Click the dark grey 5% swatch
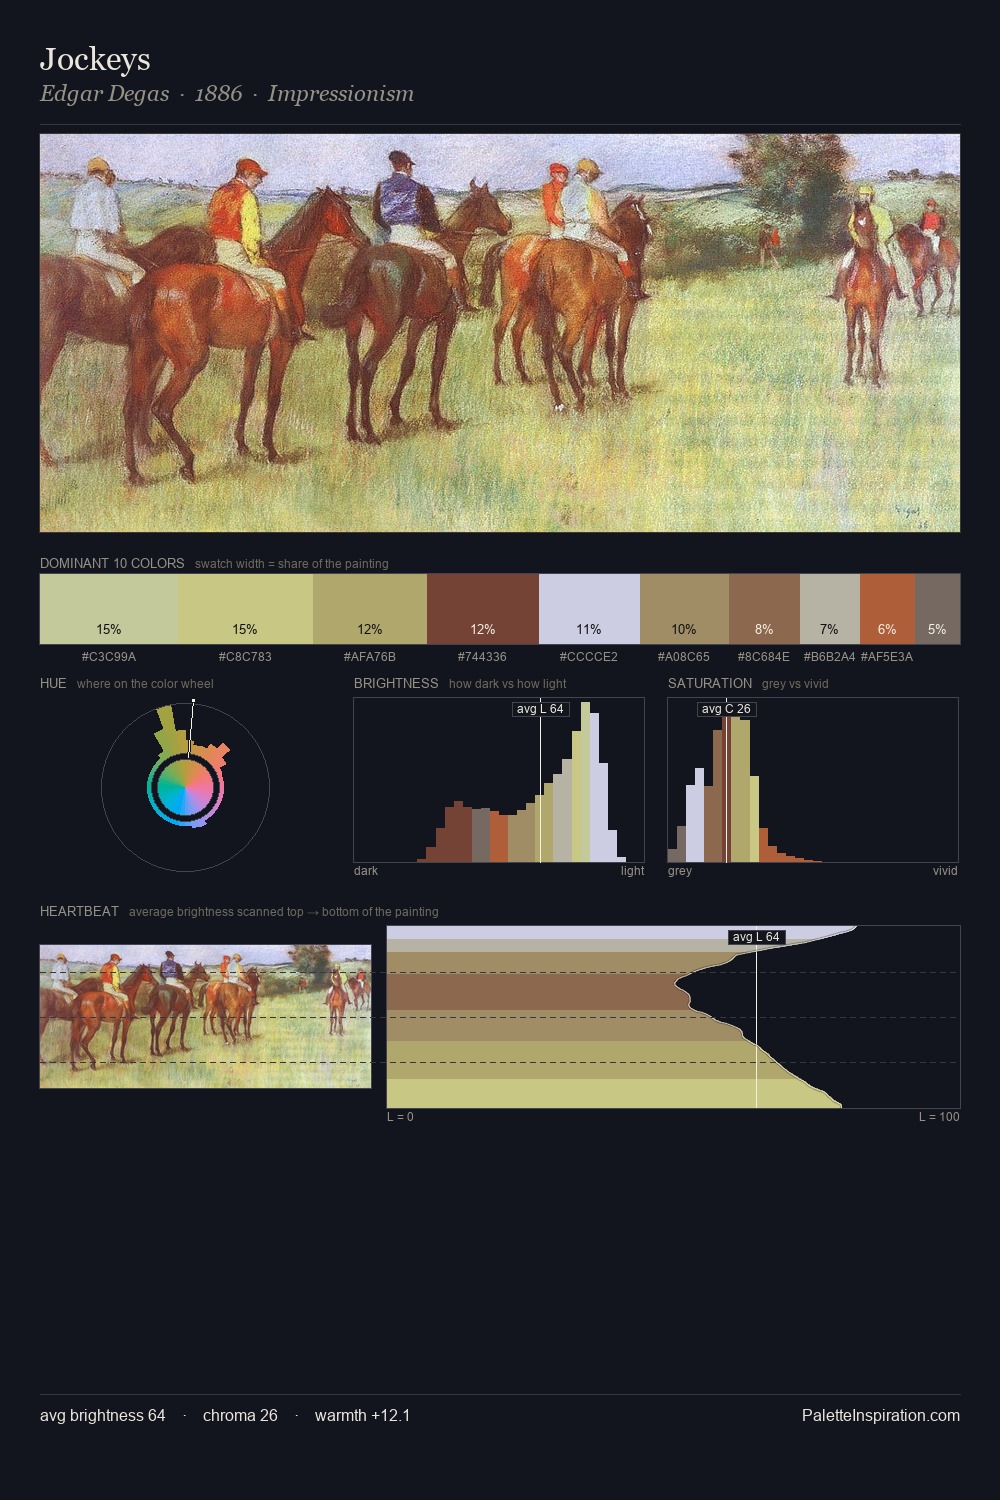The image size is (1000, 1500). pos(937,609)
